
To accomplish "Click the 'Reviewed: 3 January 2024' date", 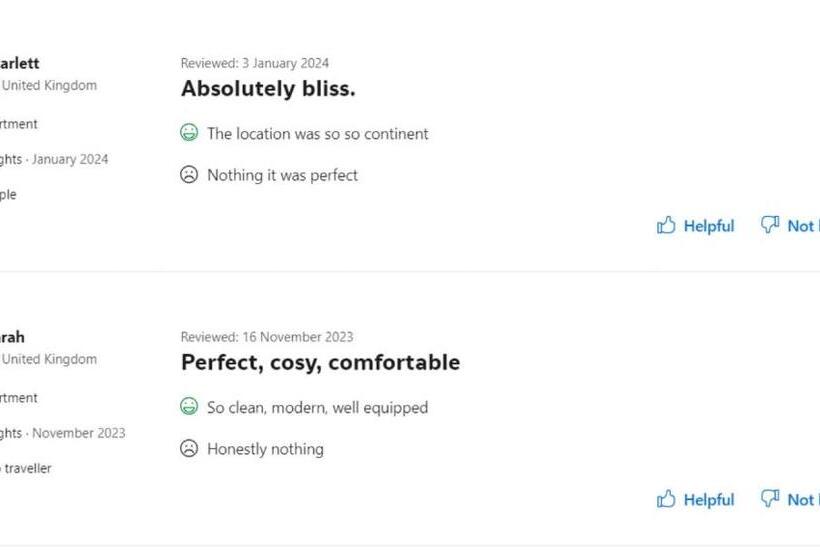I will click(254, 63).
